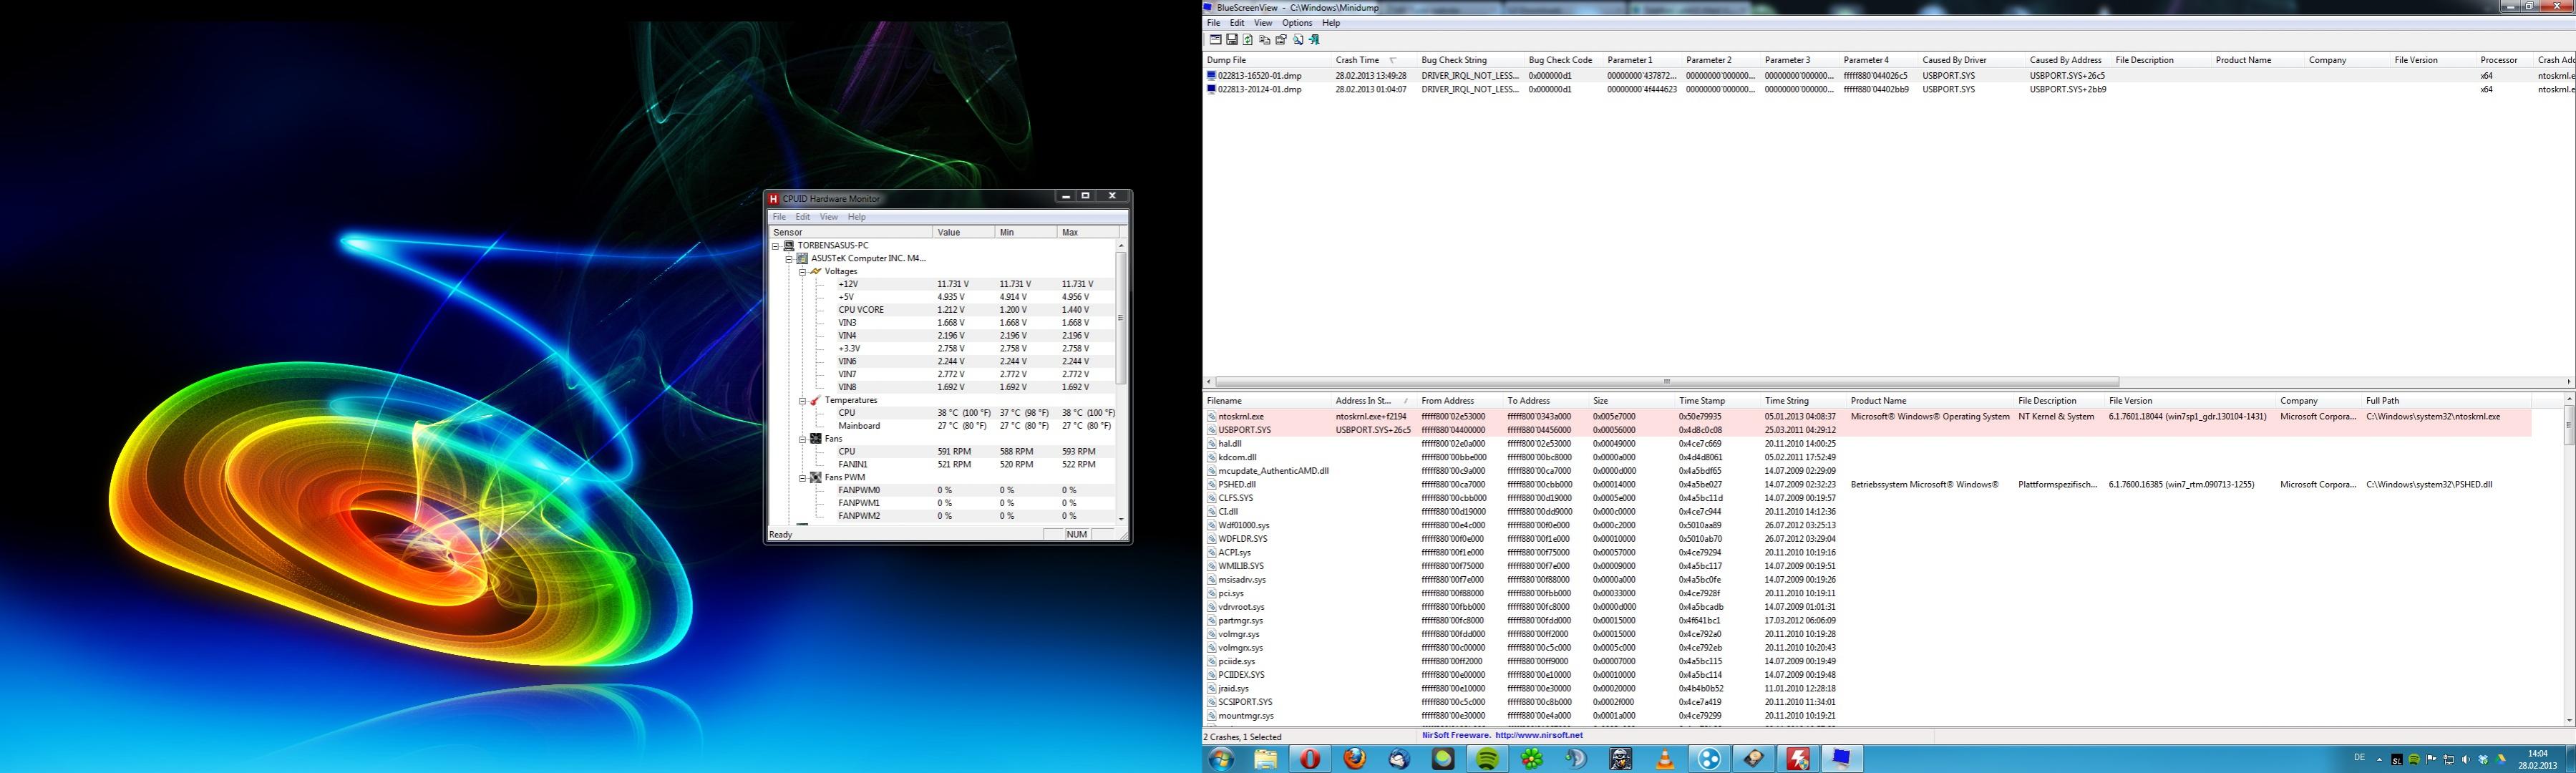Click the Find toolbar icon
Viewport: 2576px width, 773px height.
pyautogui.click(x=1298, y=40)
